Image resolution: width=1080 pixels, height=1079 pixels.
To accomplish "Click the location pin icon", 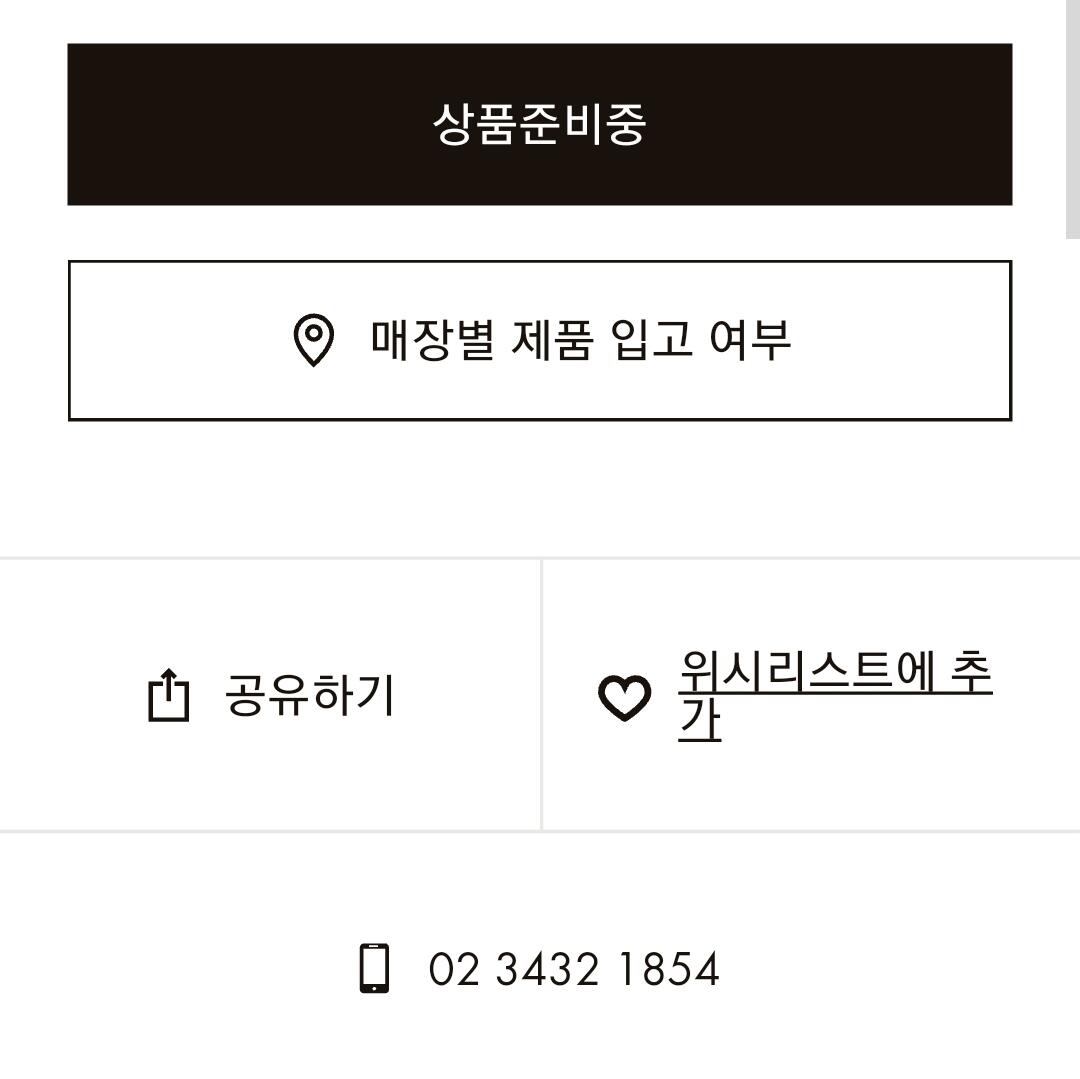I will pyautogui.click(x=313, y=340).
